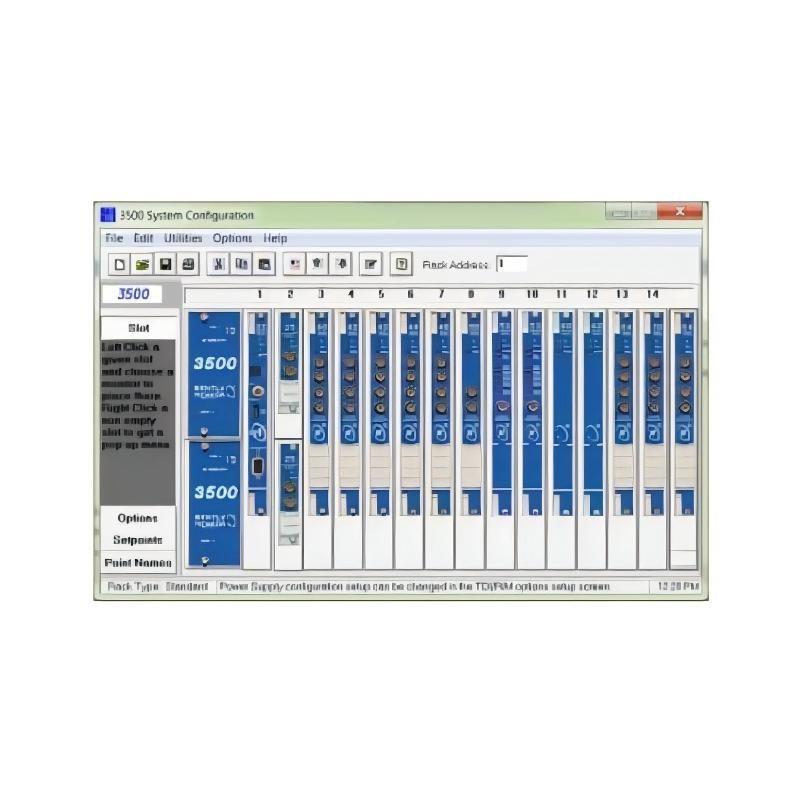Image resolution: width=800 pixels, height=800 pixels.
Task: Click the Help question mark toolbar icon
Action: tap(400, 265)
